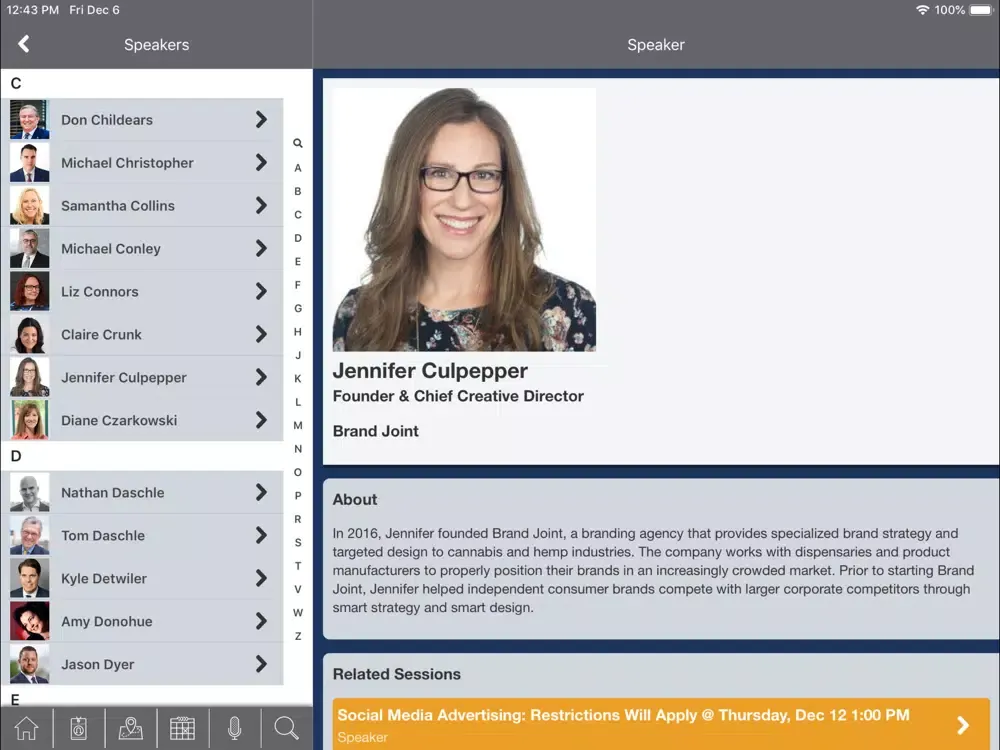Image resolution: width=1000 pixels, height=750 pixels.
Task: Open Jason Dyer chevron arrow
Action: pos(261,664)
